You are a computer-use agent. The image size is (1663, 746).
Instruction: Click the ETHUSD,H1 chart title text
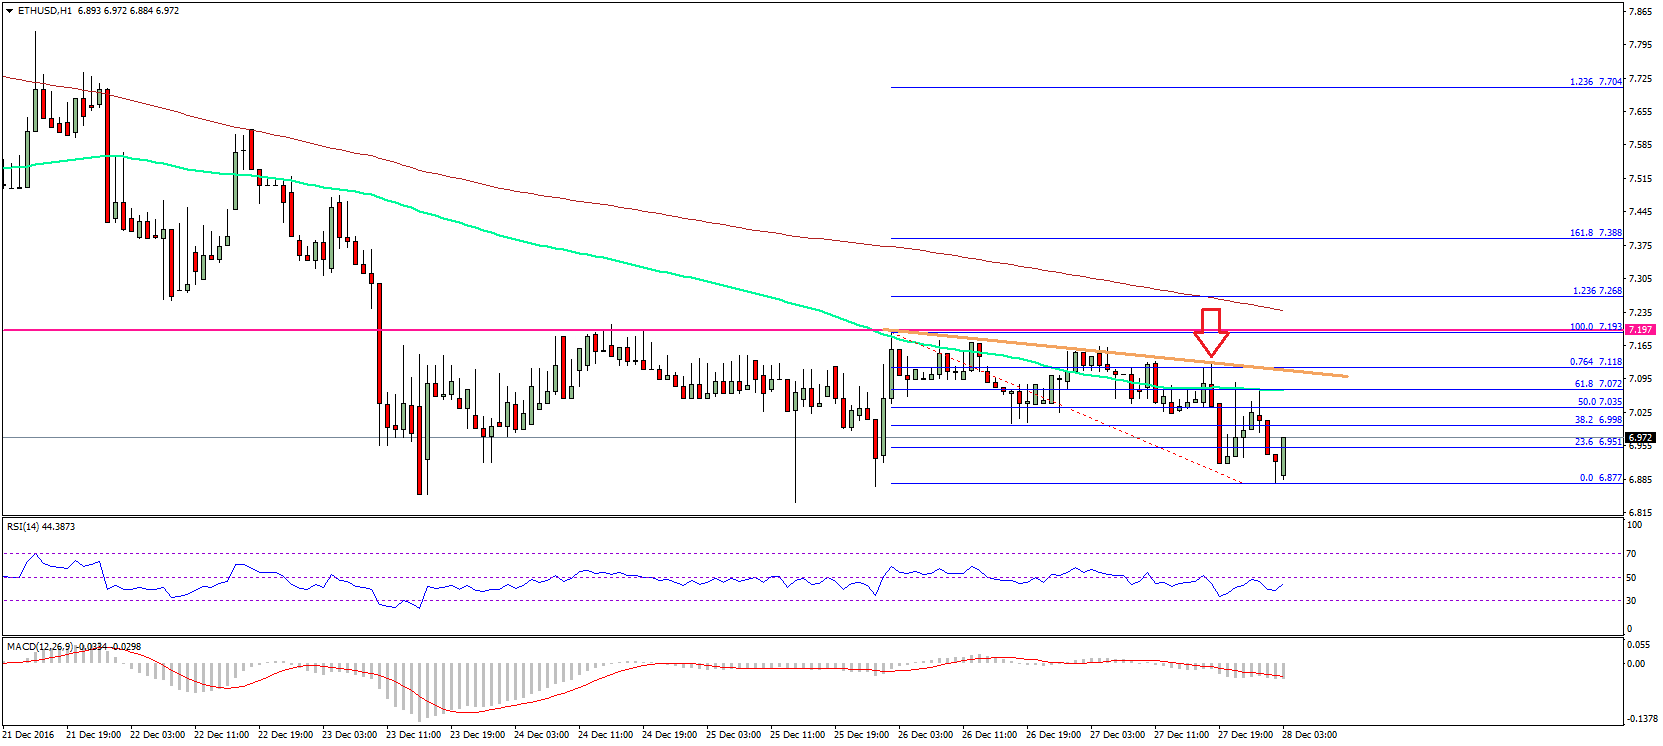click(45, 11)
